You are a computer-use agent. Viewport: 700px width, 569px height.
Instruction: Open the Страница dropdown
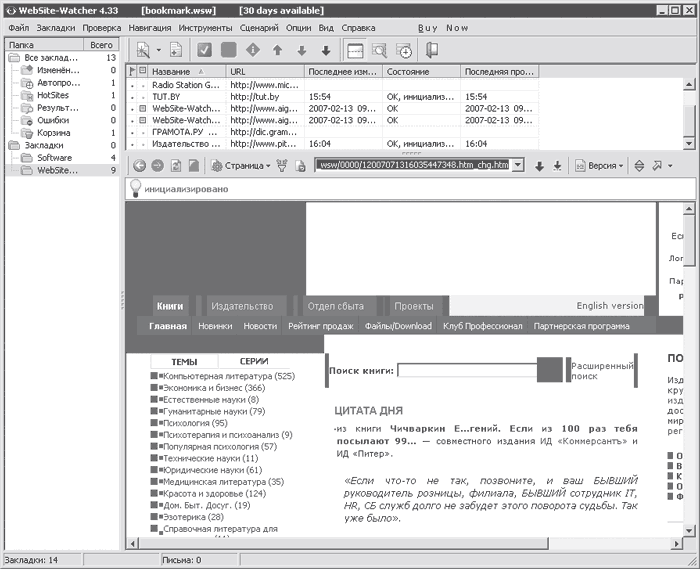[x=241, y=166]
